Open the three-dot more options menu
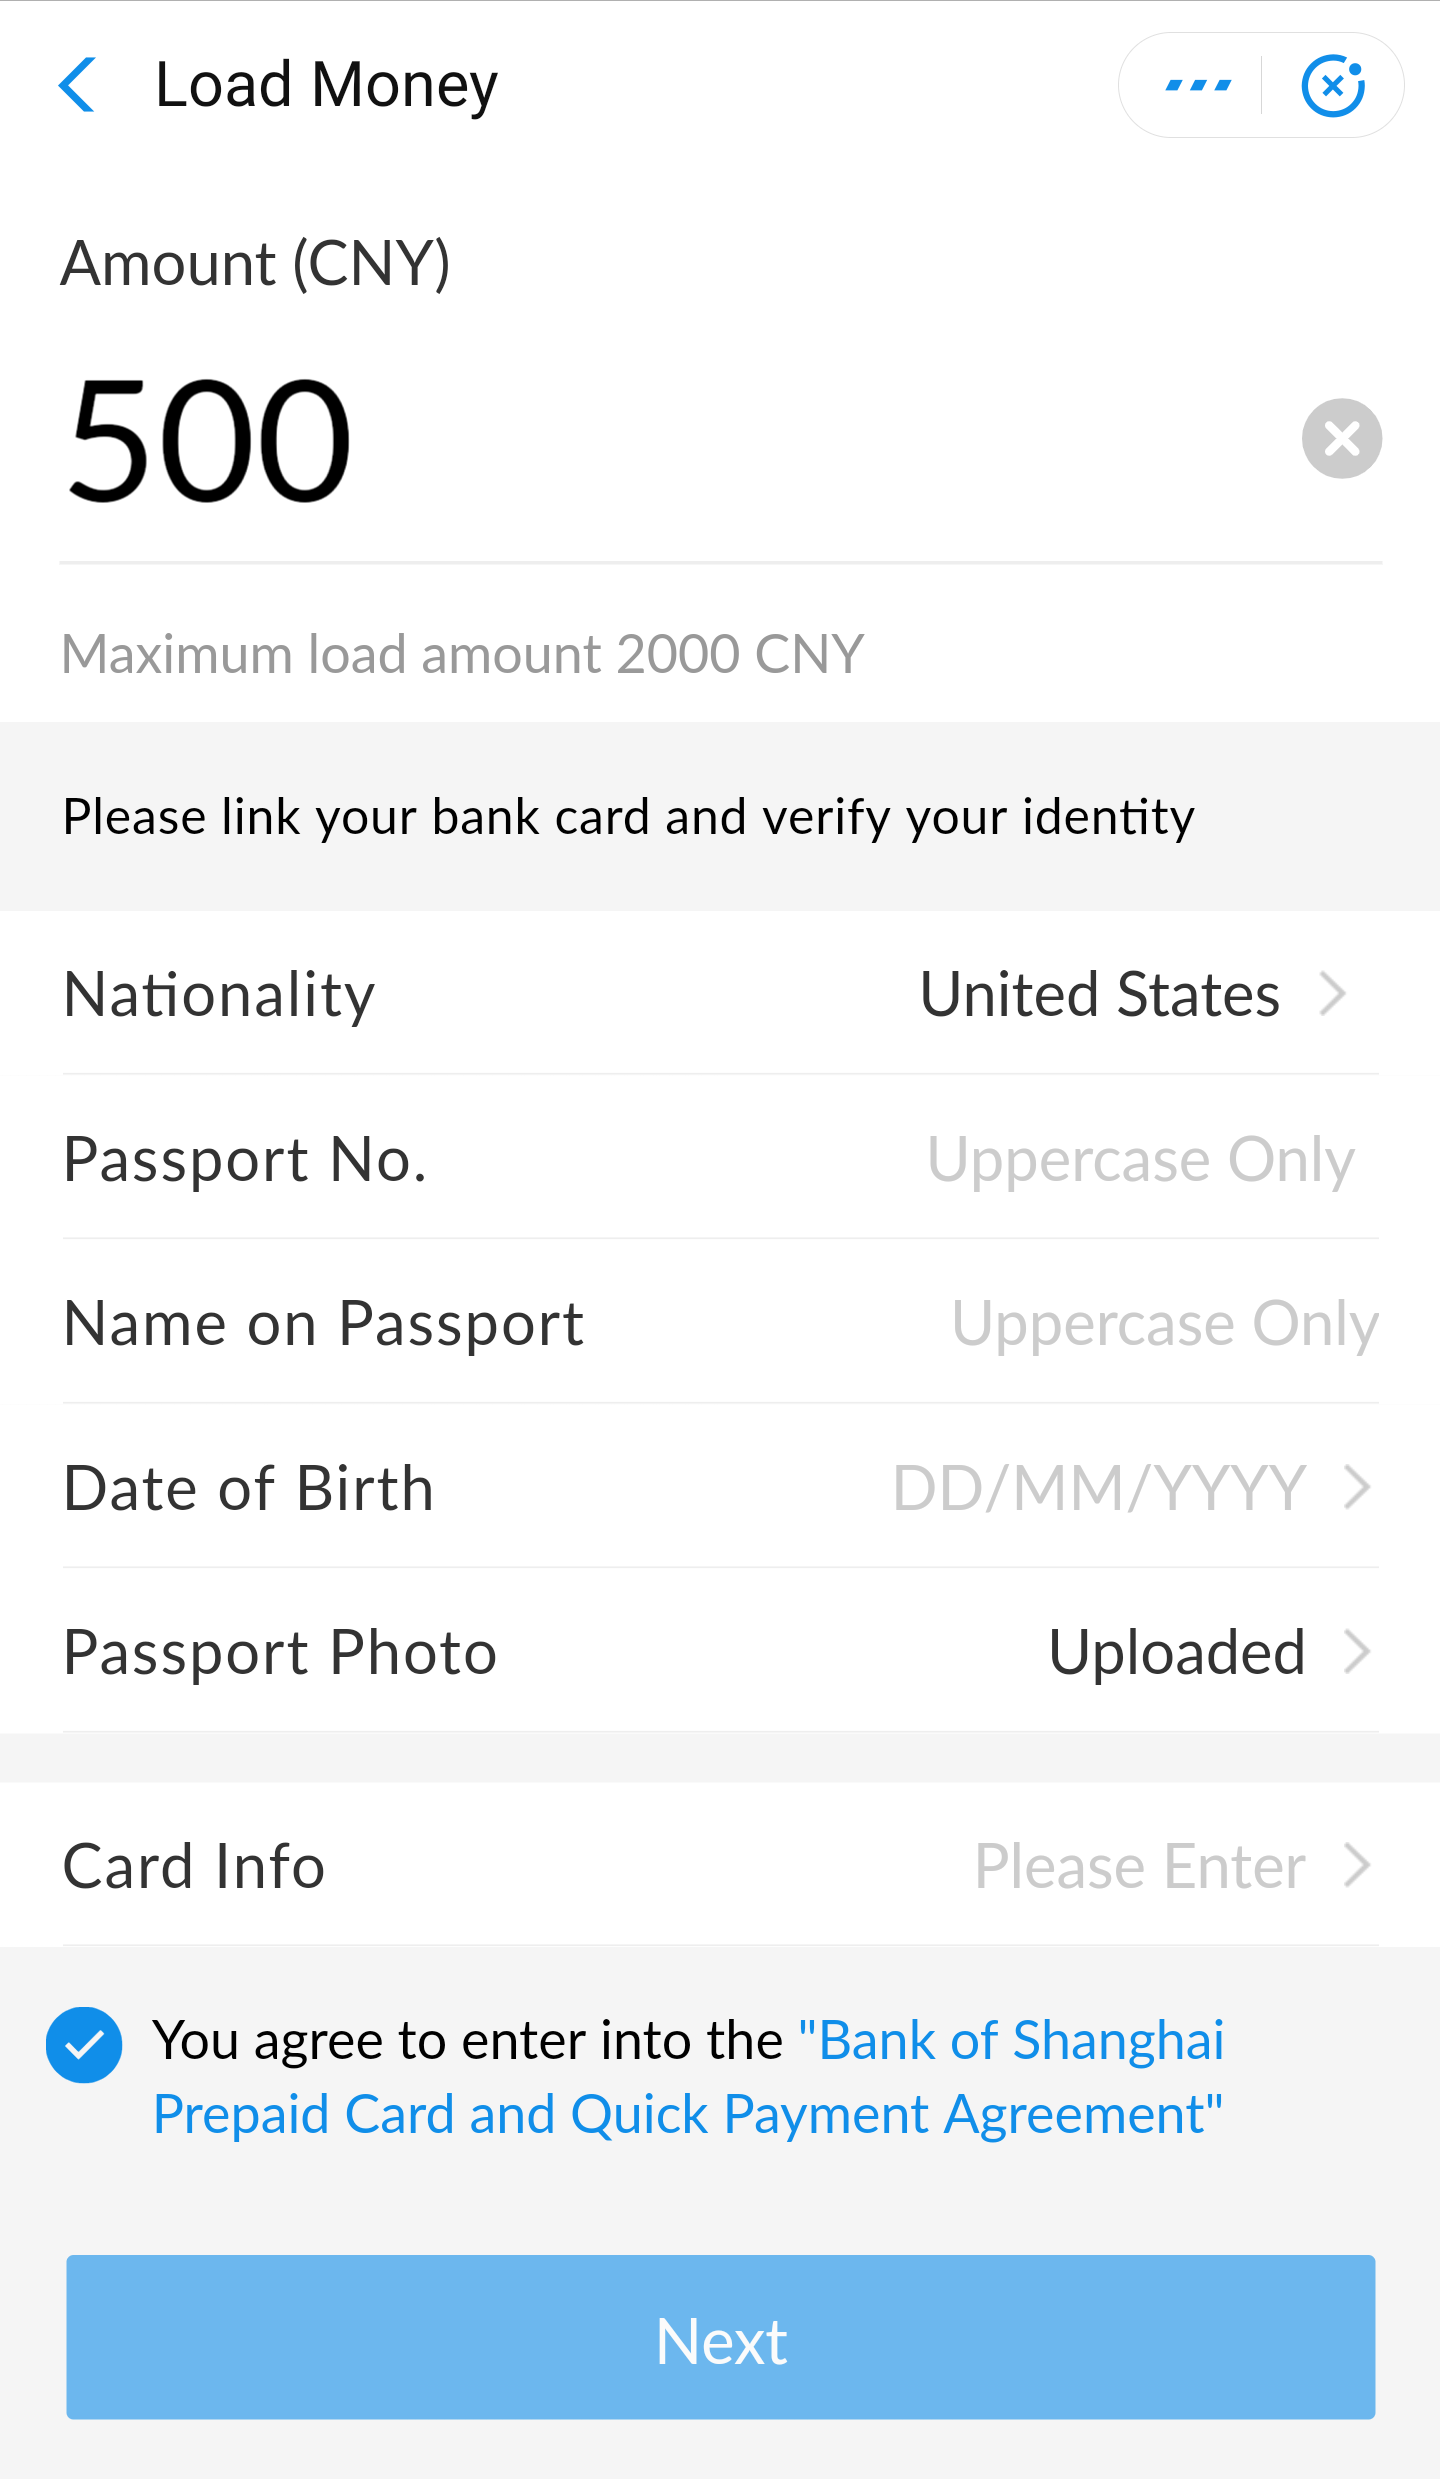 pos(1197,85)
